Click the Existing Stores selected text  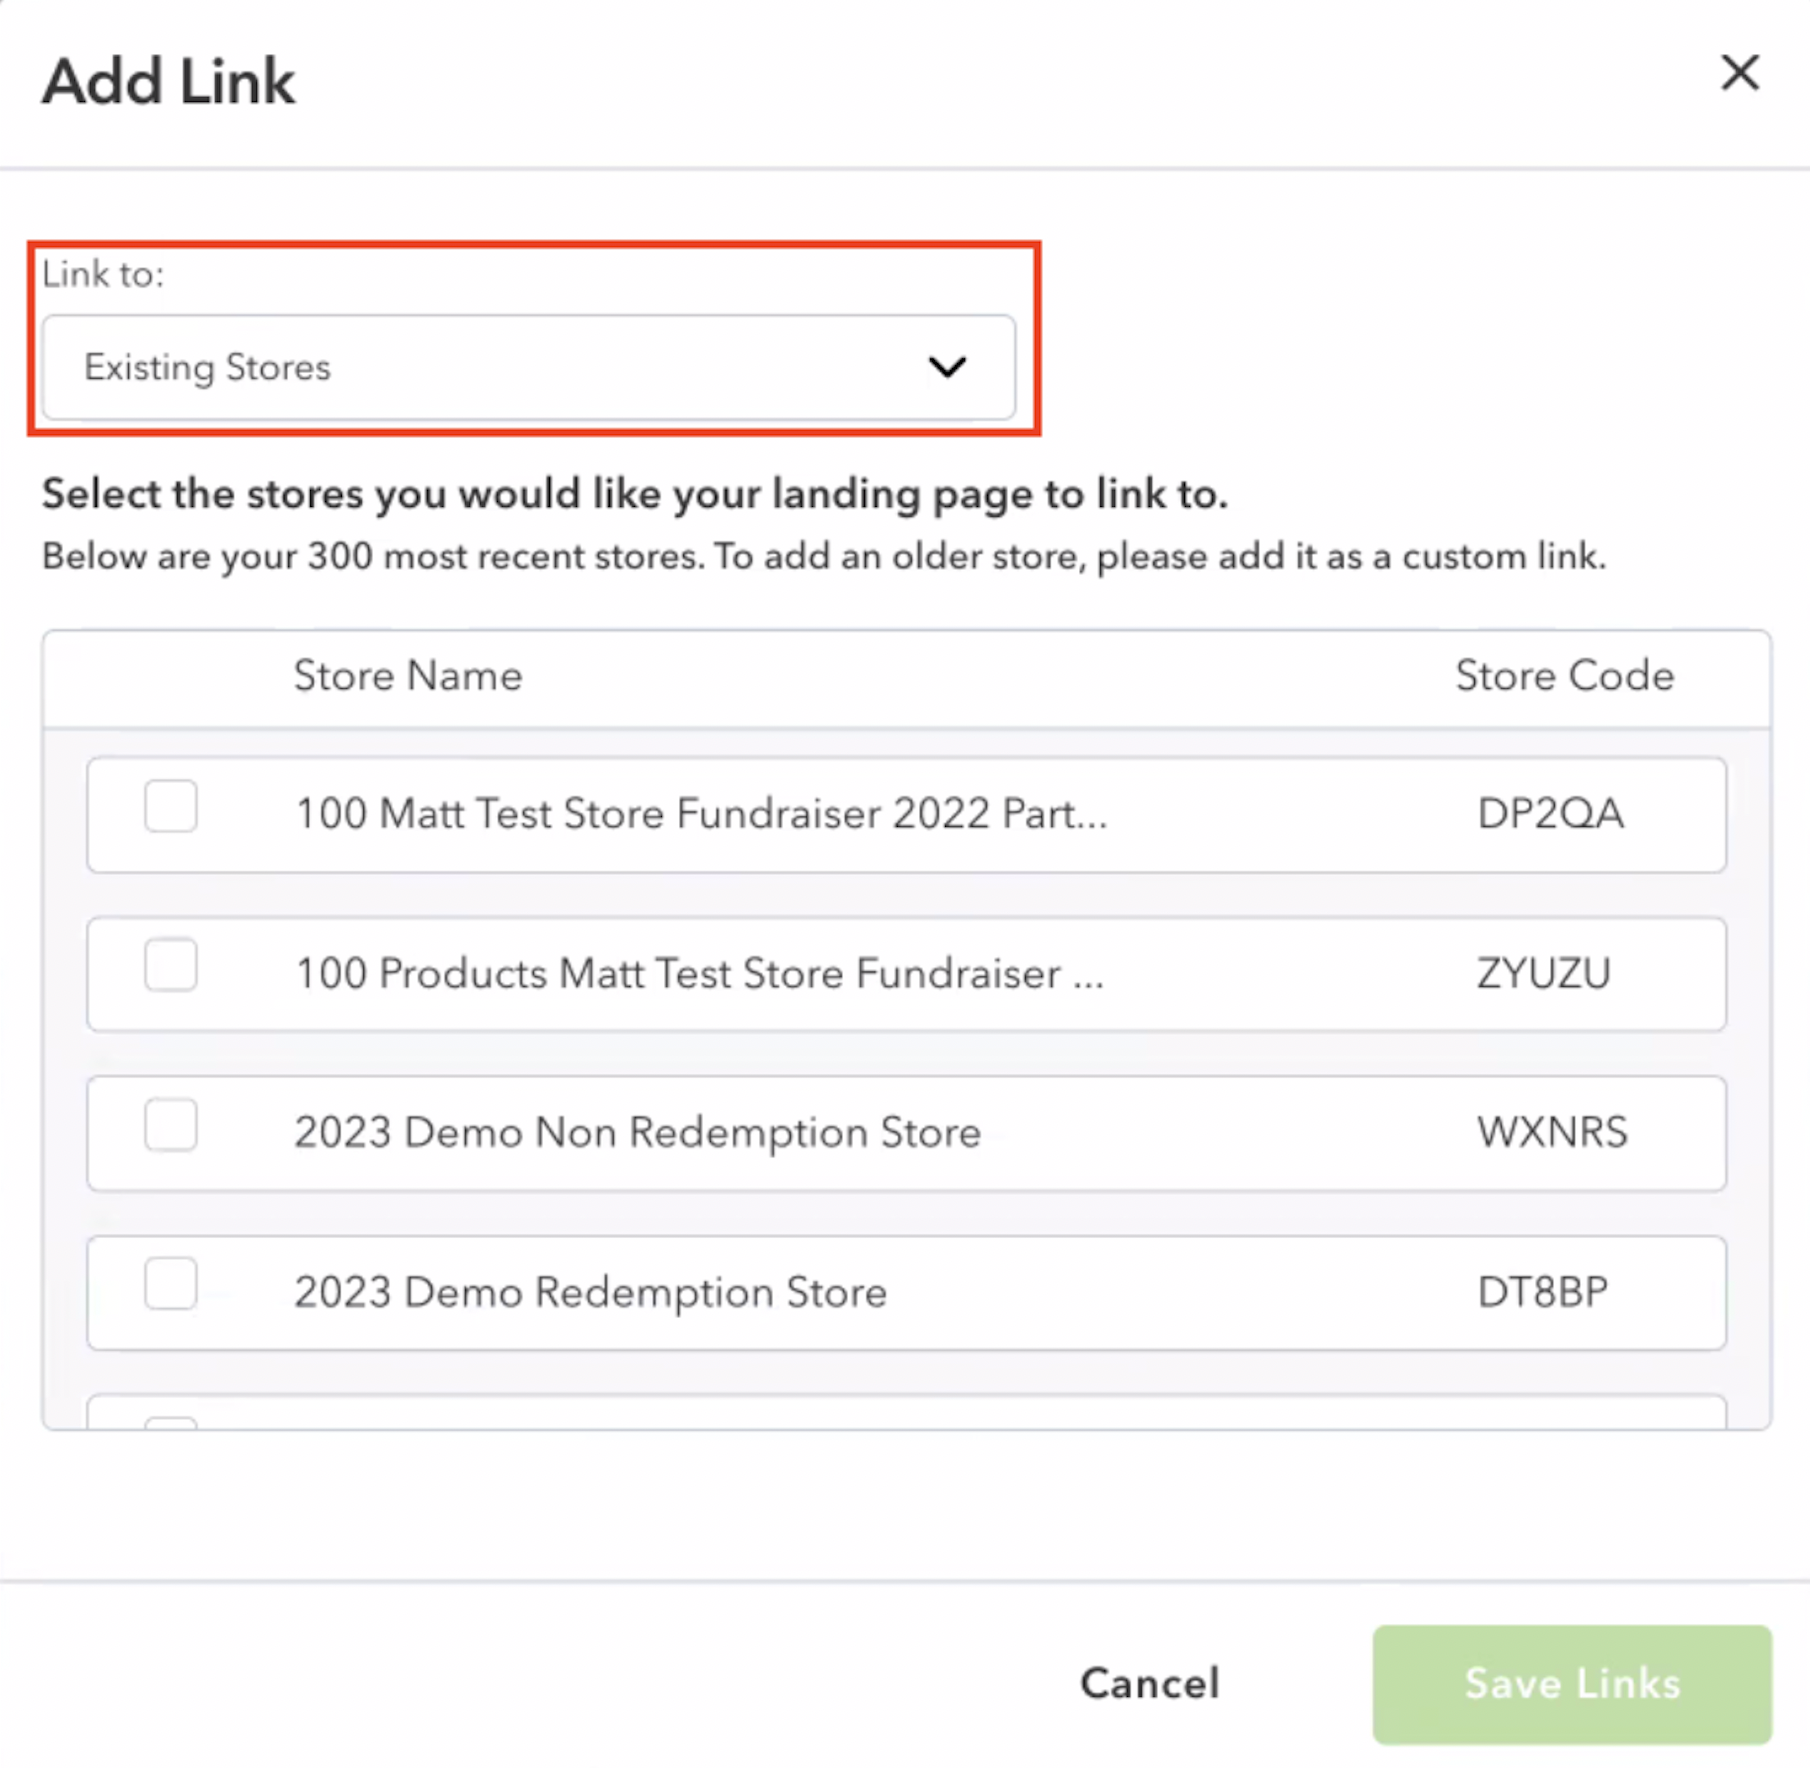tap(207, 367)
